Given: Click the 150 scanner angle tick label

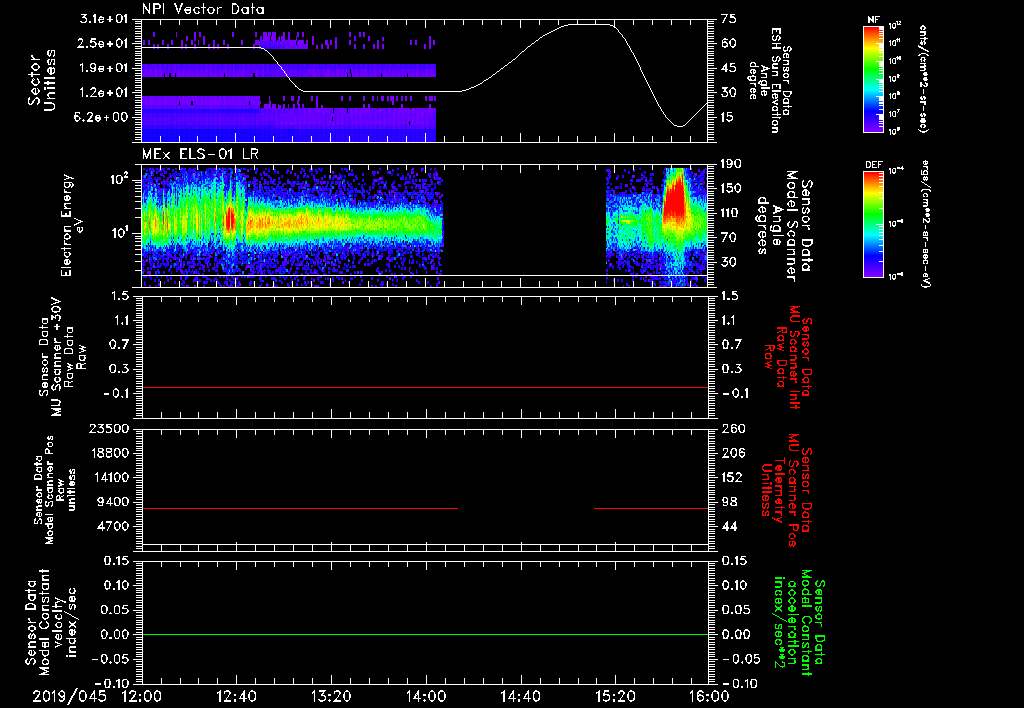Looking at the screenshot, I should 731,189.
